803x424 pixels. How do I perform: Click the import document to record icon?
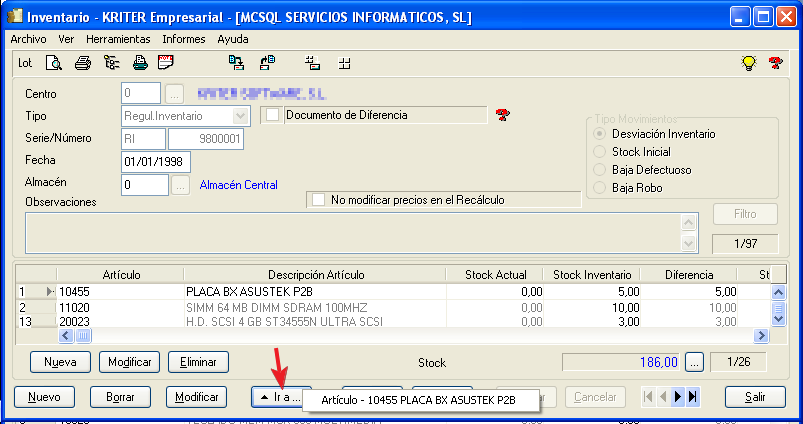(236, 63)
